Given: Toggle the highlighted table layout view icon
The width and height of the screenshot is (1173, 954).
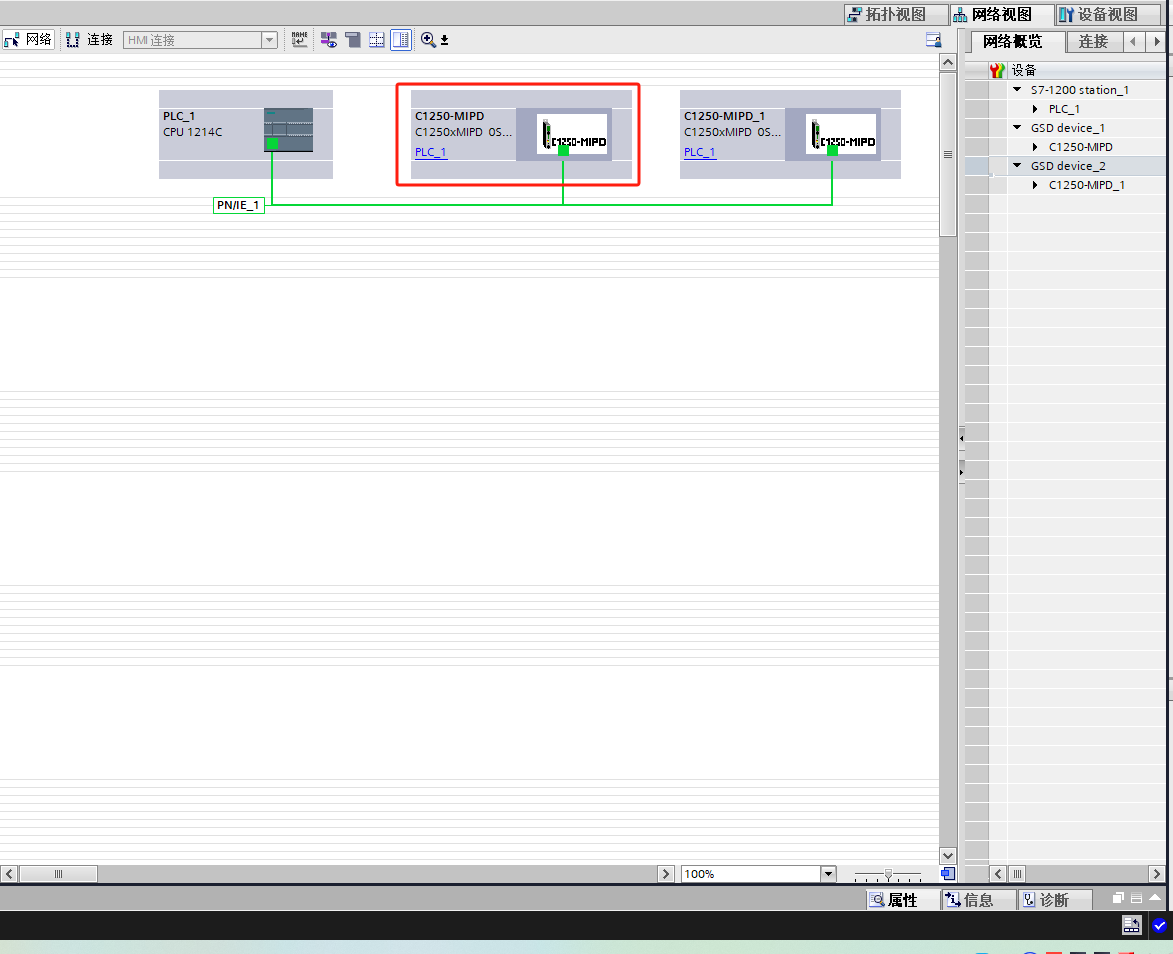Looking at the screenshot, I should click(401, 40).
